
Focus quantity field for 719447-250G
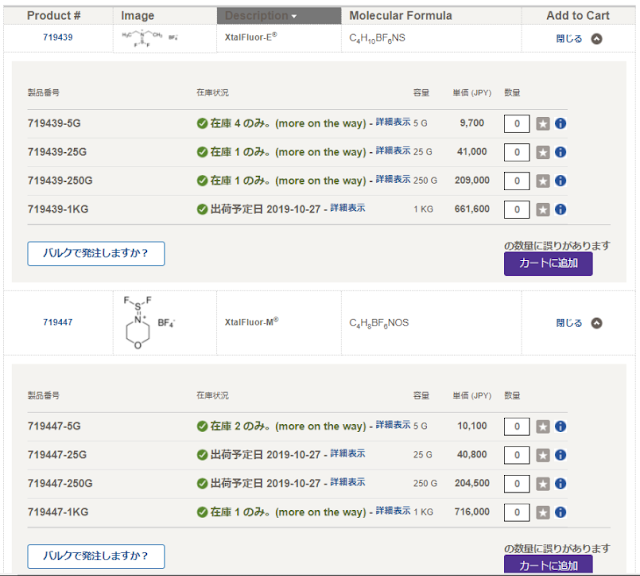click(x=517, y=484)
